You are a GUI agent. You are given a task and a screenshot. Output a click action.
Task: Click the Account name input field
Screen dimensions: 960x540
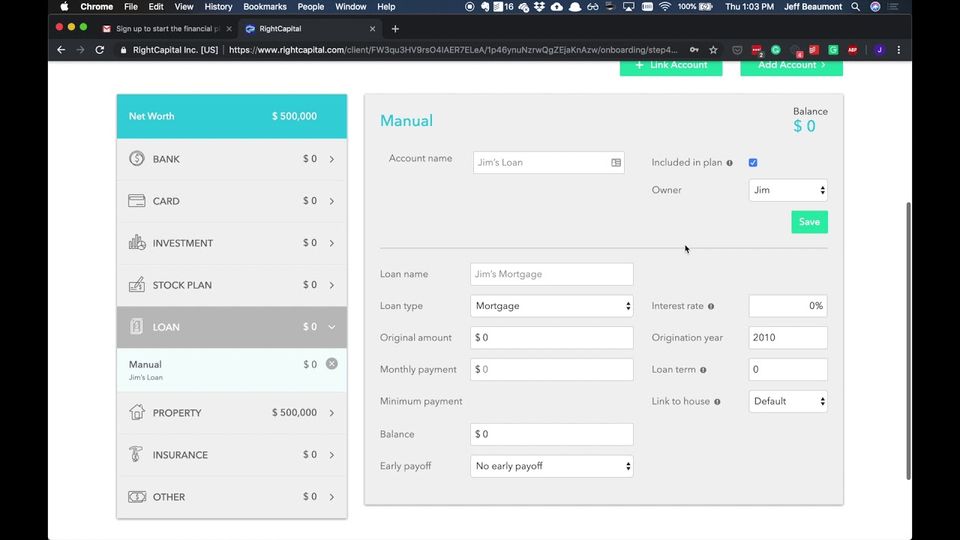pyautogui.click(x=549, y=163)
